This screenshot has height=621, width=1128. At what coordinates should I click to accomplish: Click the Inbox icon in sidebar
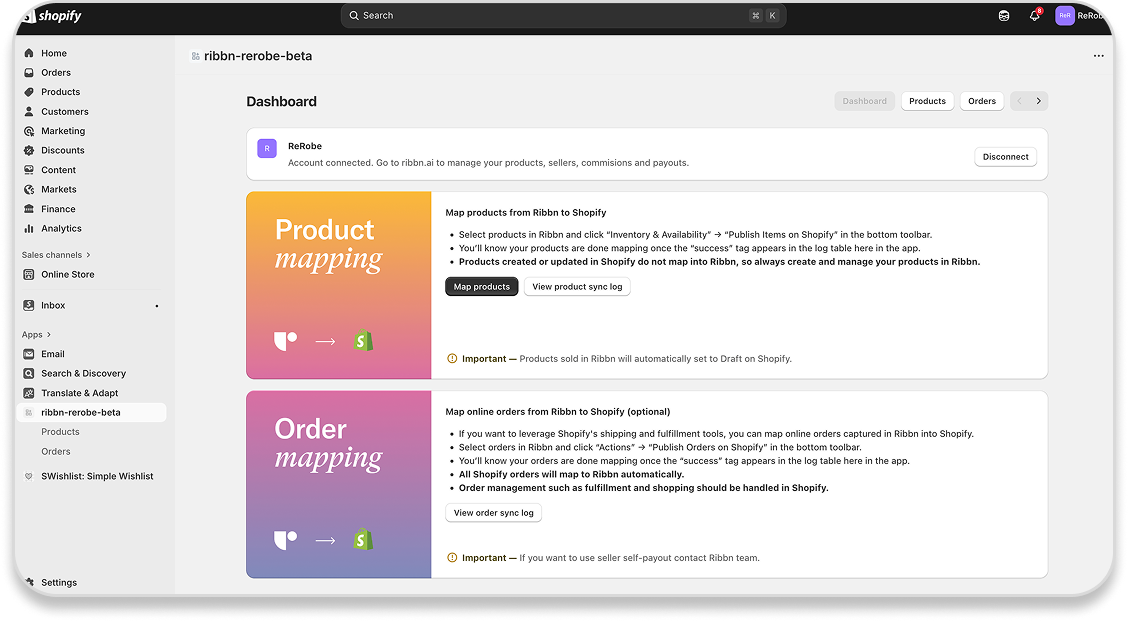click(x=29, y=305)
